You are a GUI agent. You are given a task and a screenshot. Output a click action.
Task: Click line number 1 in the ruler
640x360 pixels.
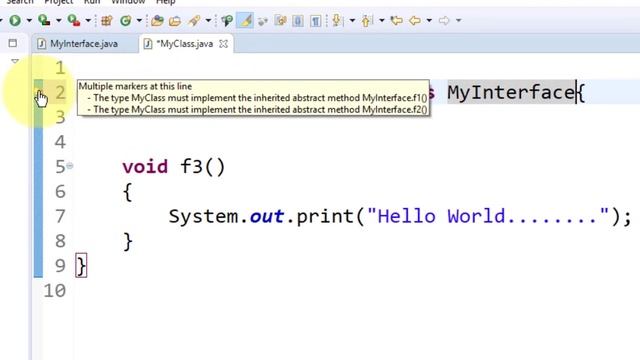[60, 68]
